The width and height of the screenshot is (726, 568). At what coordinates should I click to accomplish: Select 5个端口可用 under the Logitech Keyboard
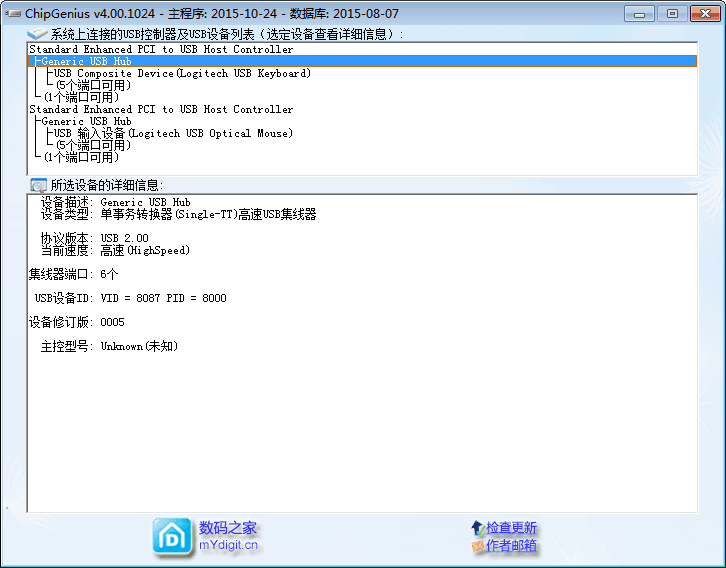93,85
